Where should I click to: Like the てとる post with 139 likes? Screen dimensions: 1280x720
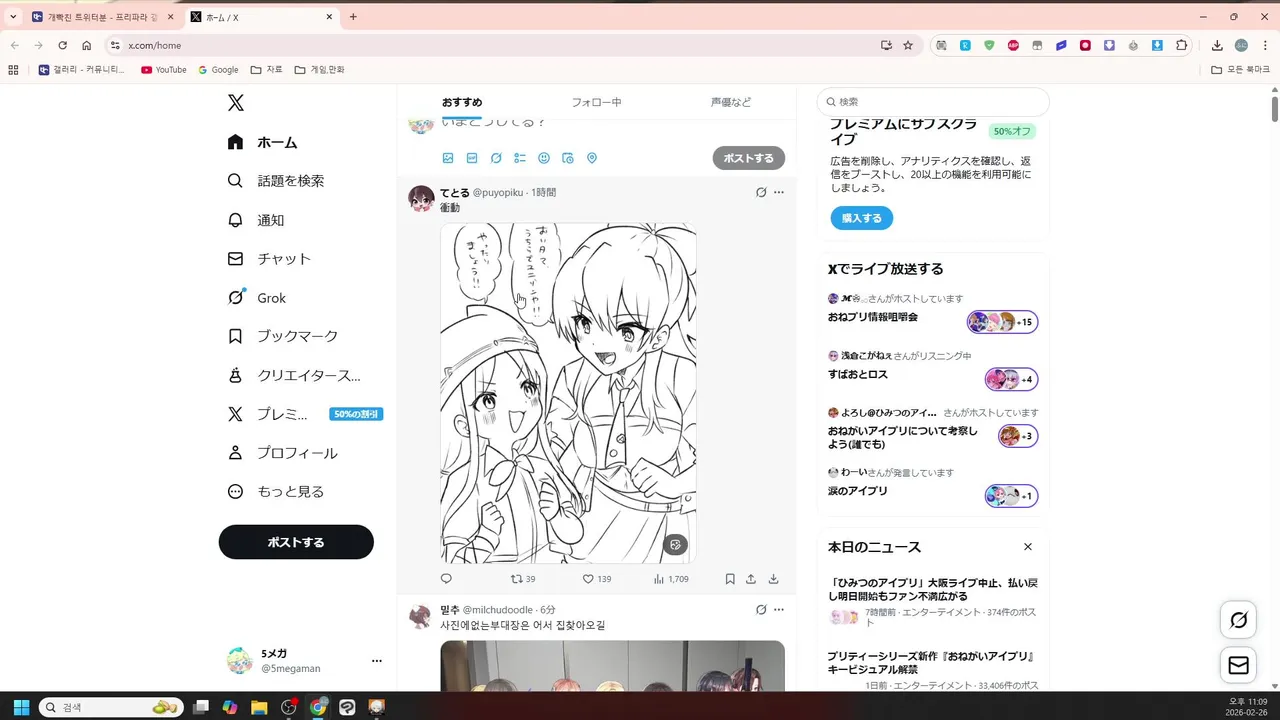pos(597,579)
